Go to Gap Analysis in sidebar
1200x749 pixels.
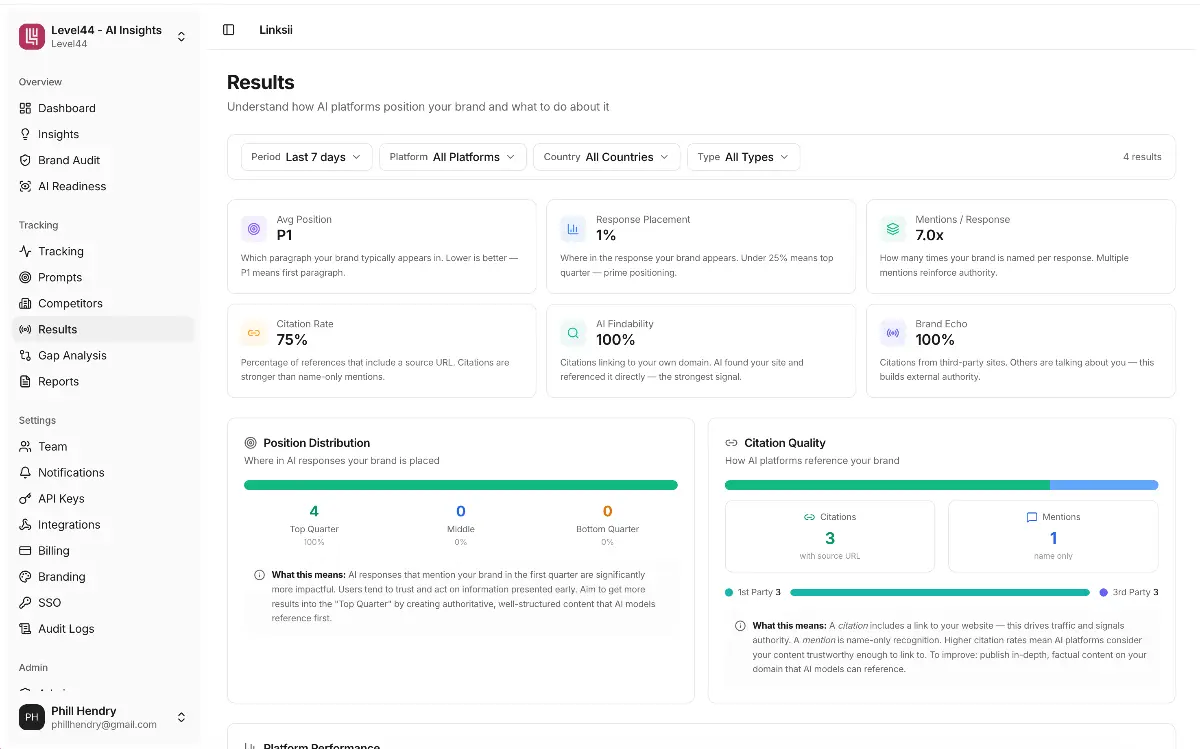[x=72, y=356]
